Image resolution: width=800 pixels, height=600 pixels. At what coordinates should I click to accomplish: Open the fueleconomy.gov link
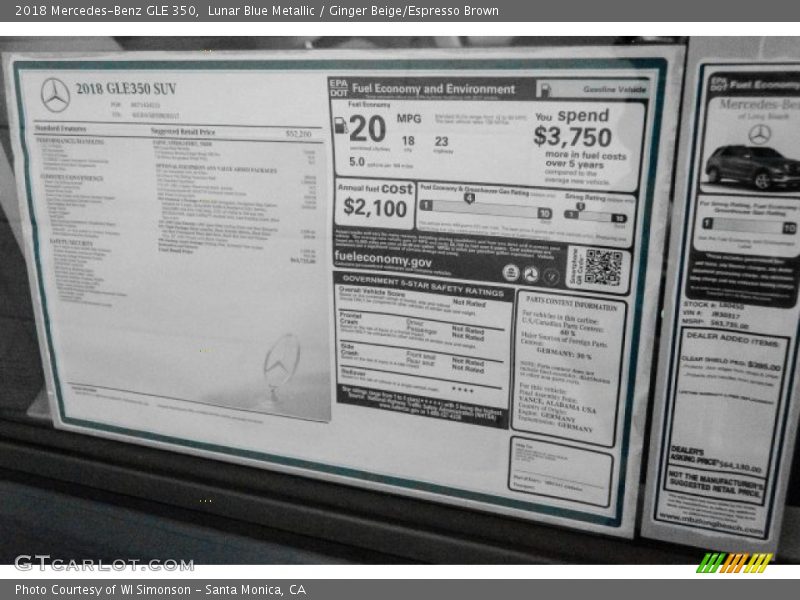pos(383,259)
